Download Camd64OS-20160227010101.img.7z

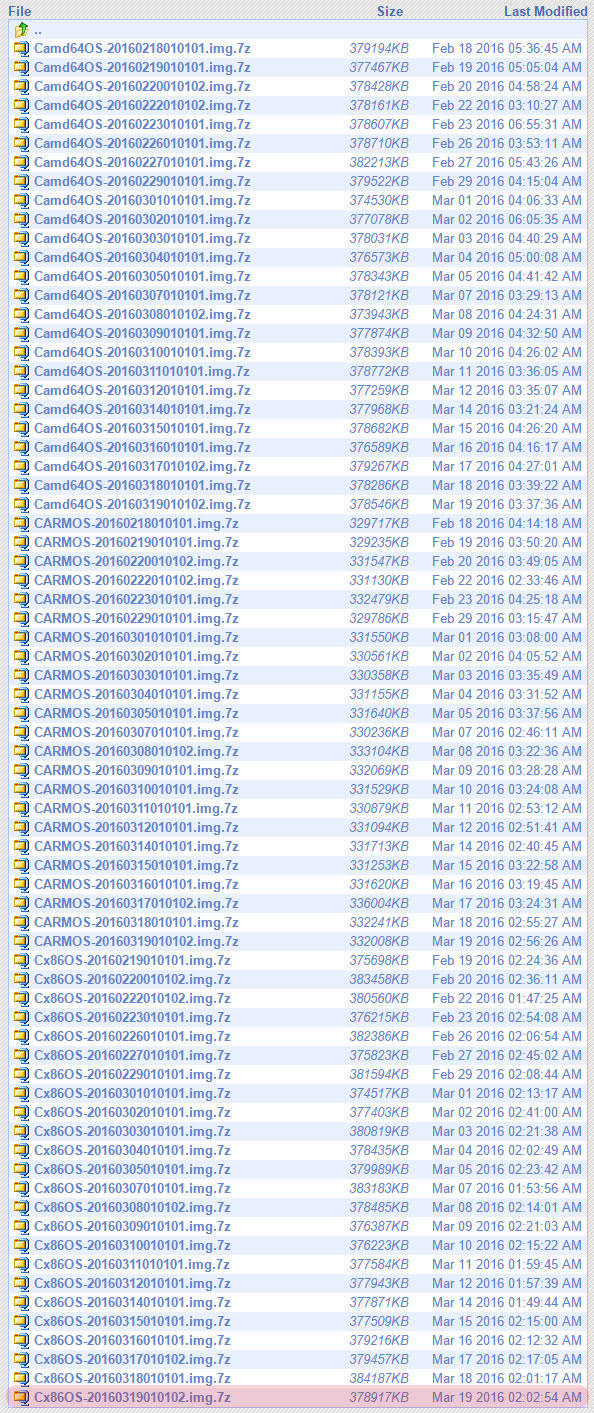(x=142, y=162)
